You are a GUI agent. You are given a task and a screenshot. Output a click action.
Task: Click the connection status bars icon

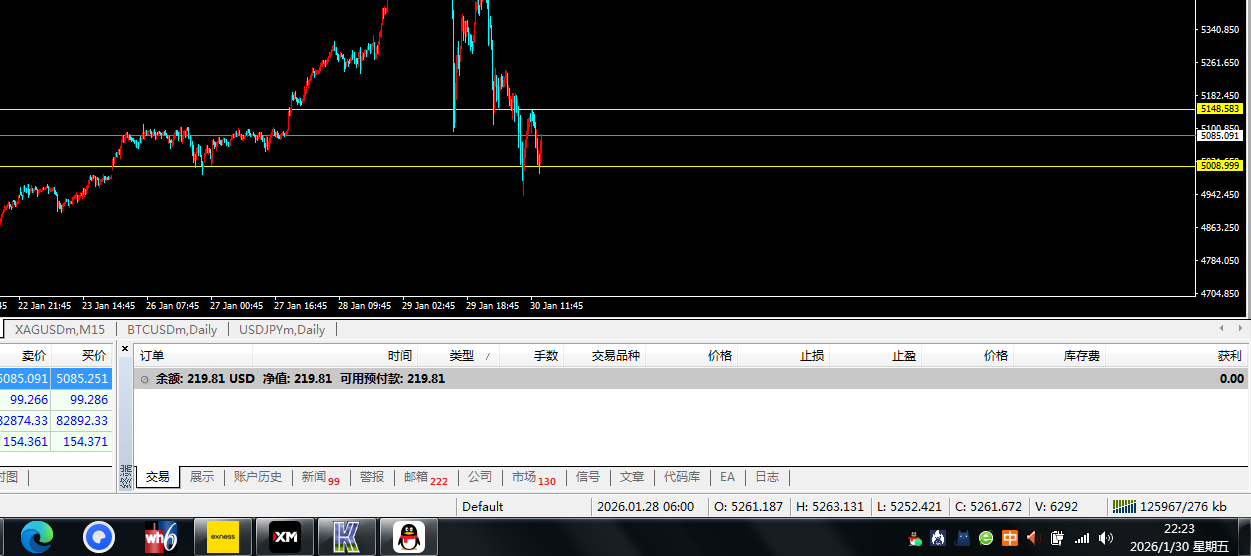click(x=1123, y=507)
